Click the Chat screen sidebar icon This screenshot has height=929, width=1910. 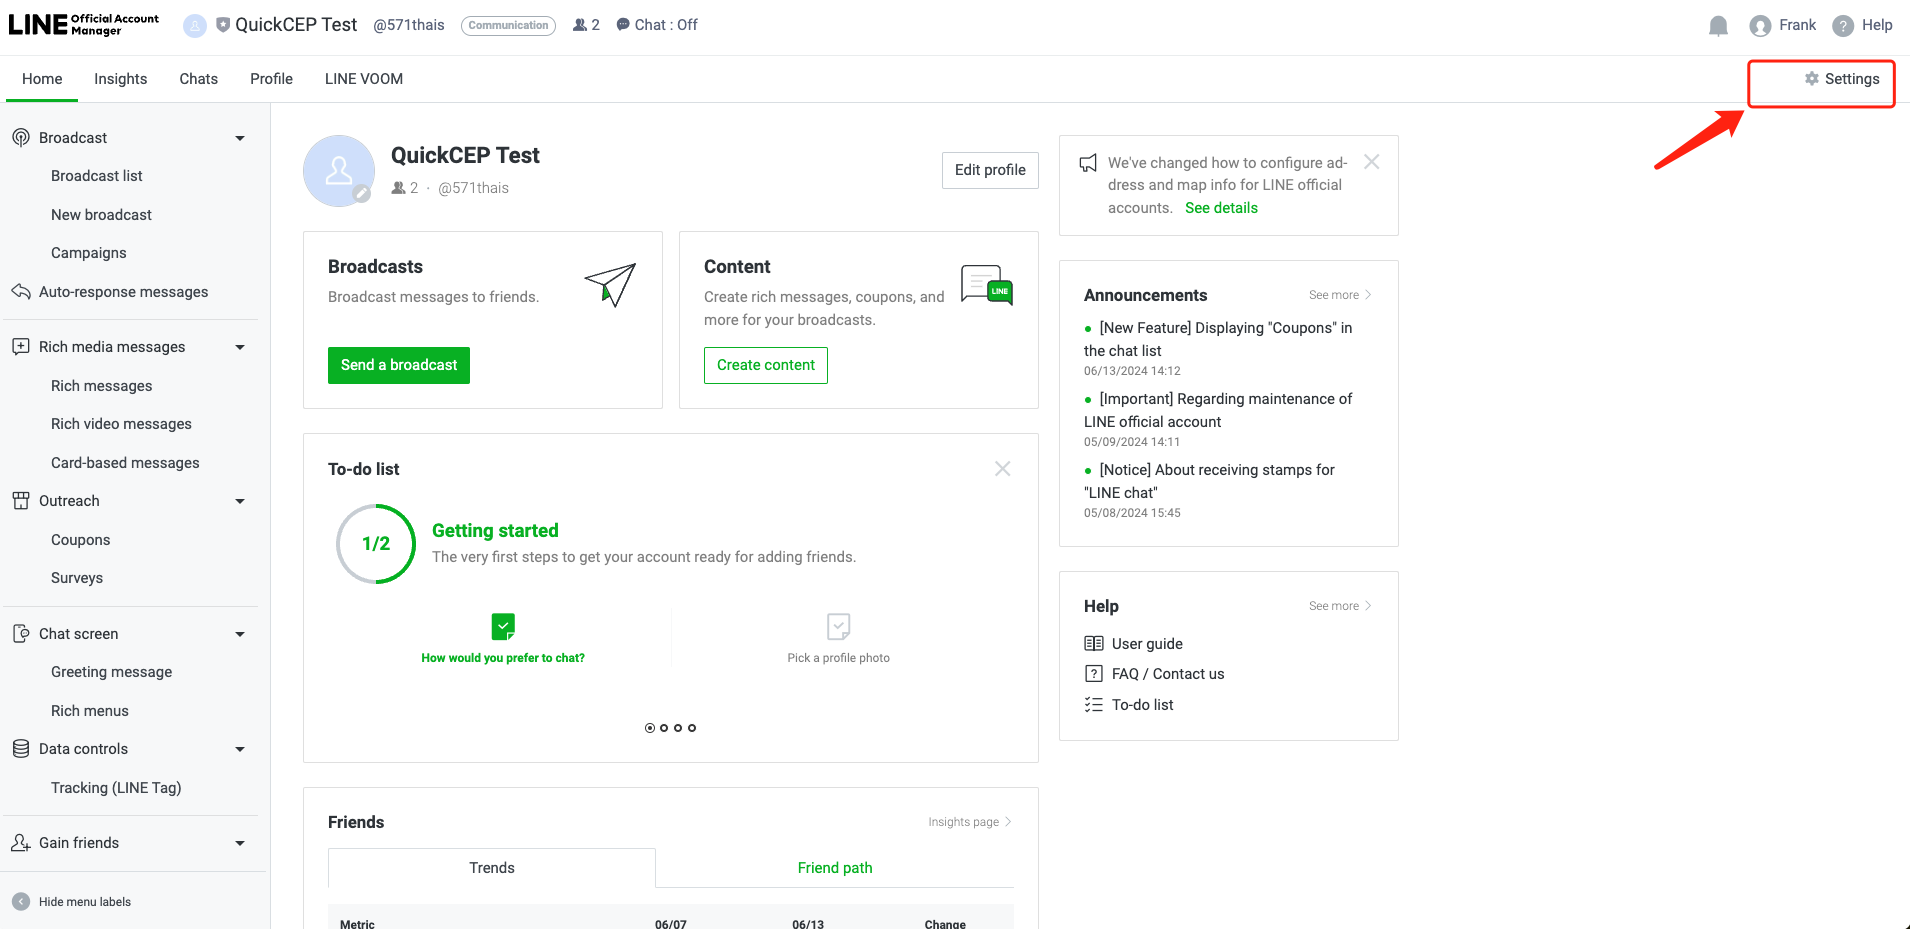tap(21, 634)
